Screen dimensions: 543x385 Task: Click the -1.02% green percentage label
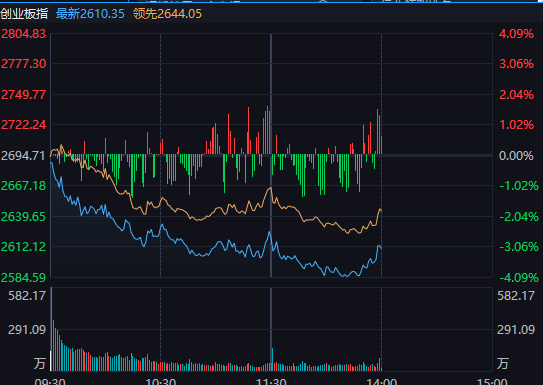pyautogui.click(x=519, y=186)
